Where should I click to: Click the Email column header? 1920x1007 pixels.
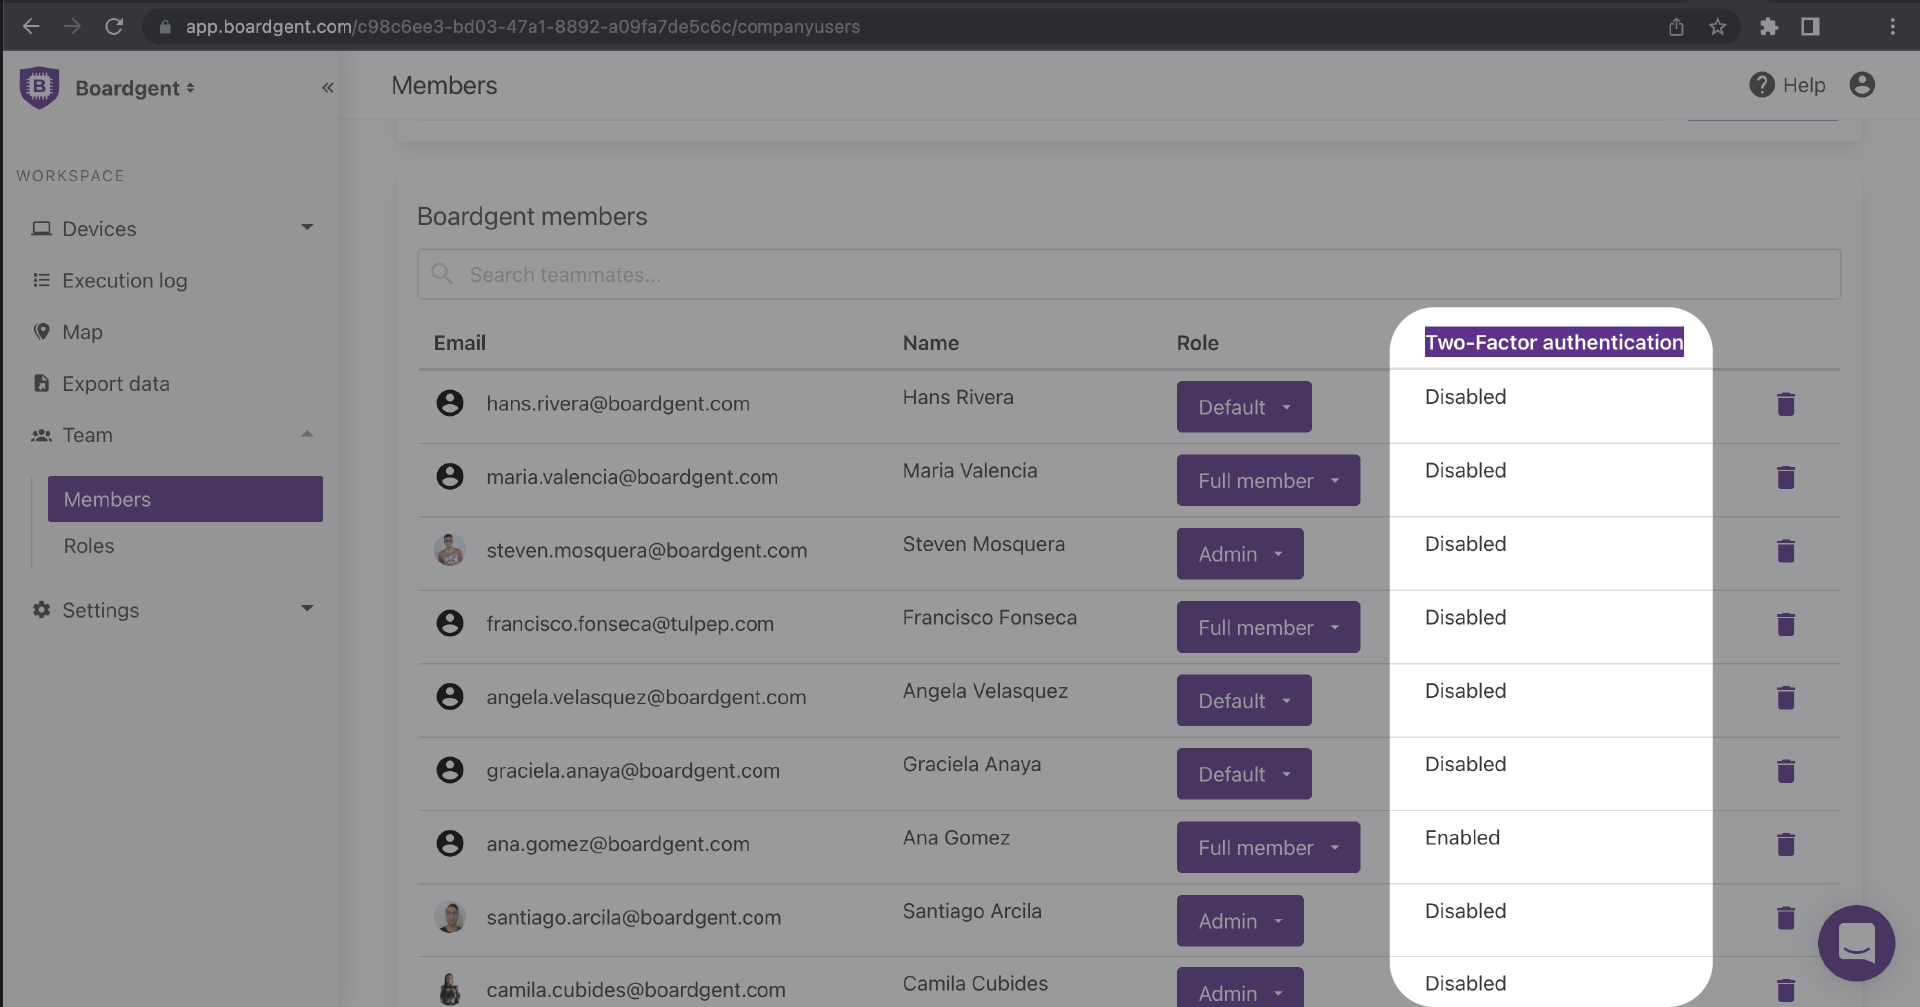(x=460, y=343)
